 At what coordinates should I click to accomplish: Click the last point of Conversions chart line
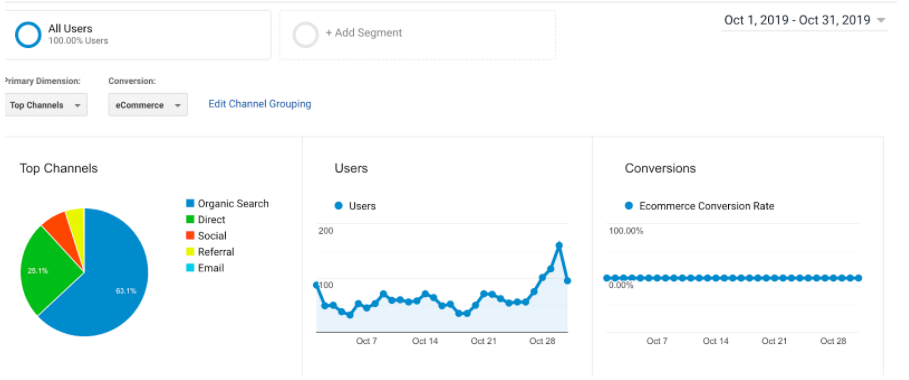(x=858, y=278)
